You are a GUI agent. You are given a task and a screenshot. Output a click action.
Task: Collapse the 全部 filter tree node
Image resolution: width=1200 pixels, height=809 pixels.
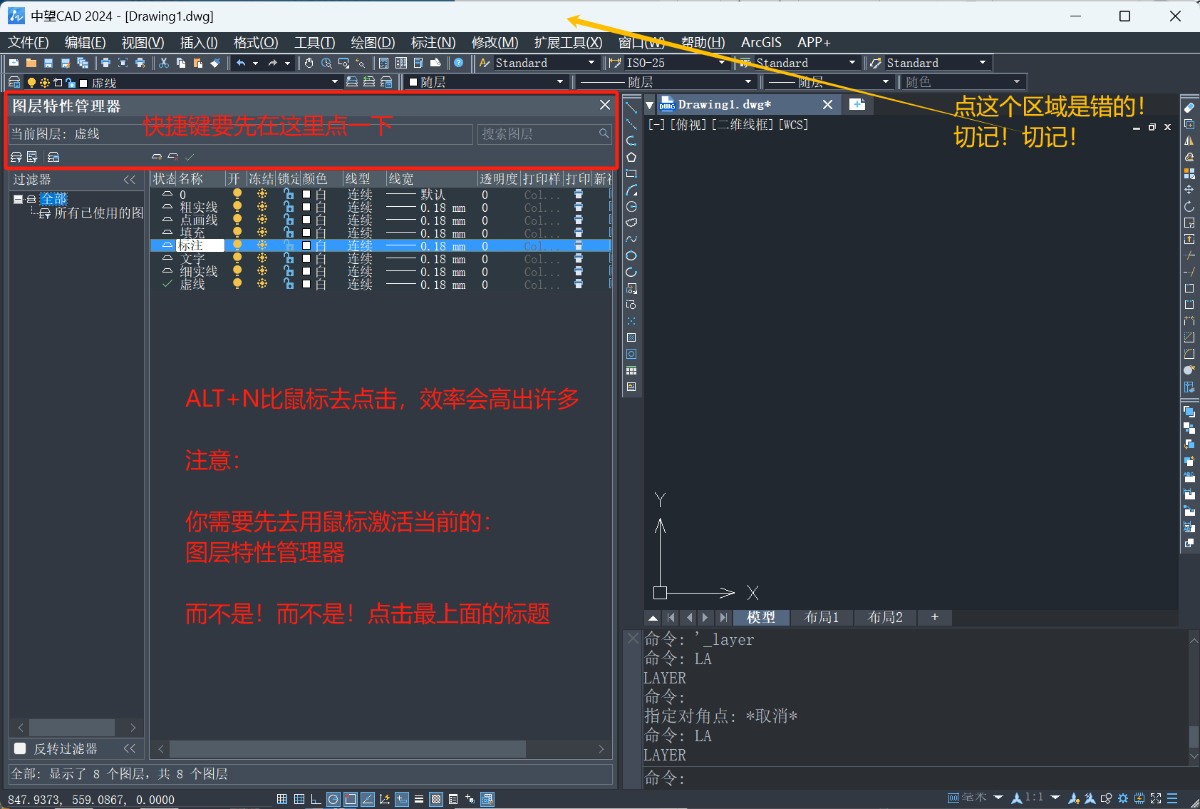[18, 199]
